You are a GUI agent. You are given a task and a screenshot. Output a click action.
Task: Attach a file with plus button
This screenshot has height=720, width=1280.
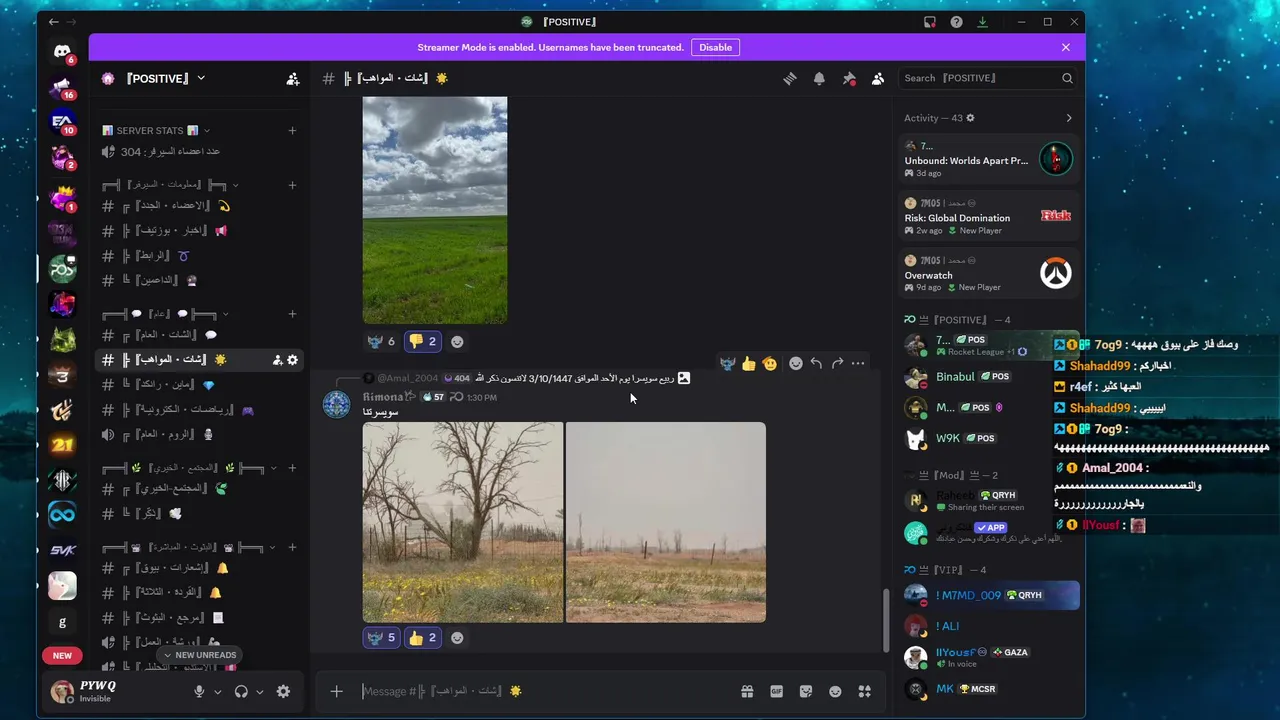point(336,691)
